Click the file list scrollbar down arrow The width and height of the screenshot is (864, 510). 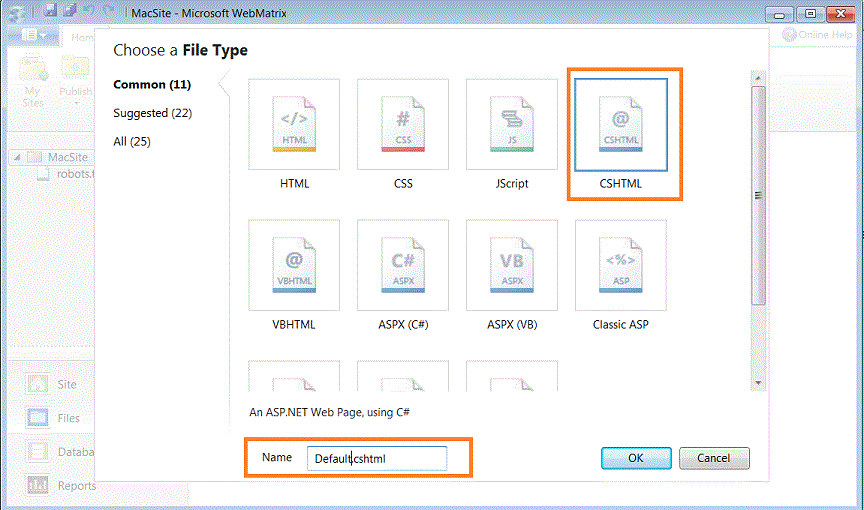tap(758, 383)
